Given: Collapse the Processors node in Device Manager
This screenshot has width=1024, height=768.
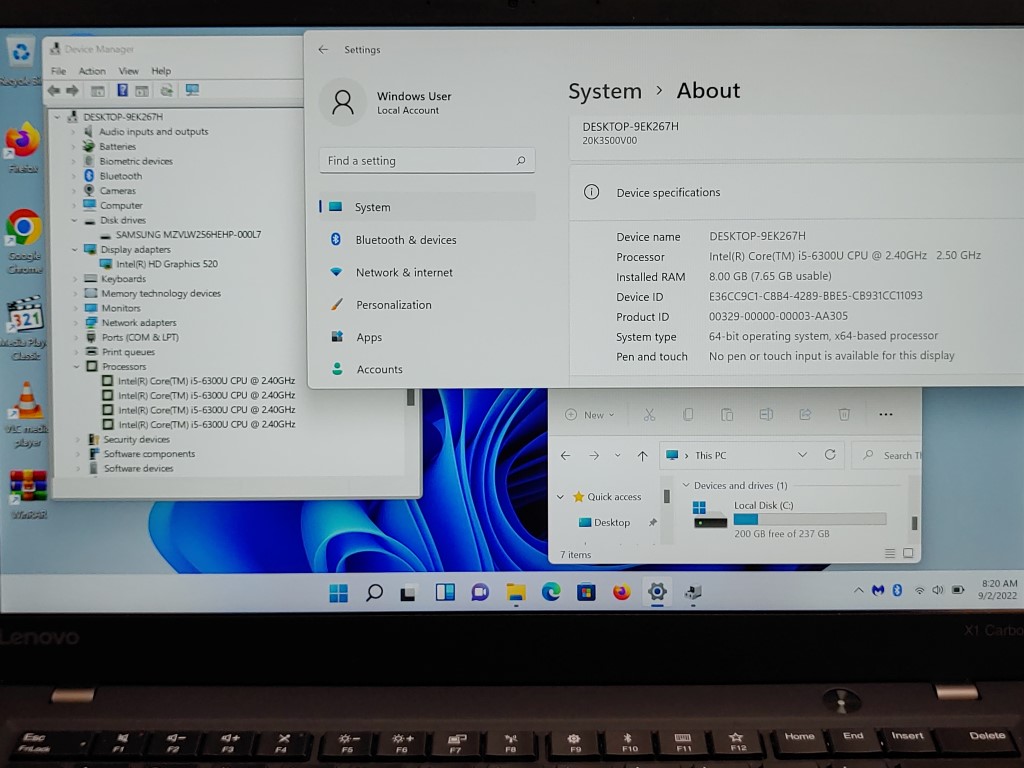Looking at the screenshot, I should pyautogui.click(x=76, y=367).
